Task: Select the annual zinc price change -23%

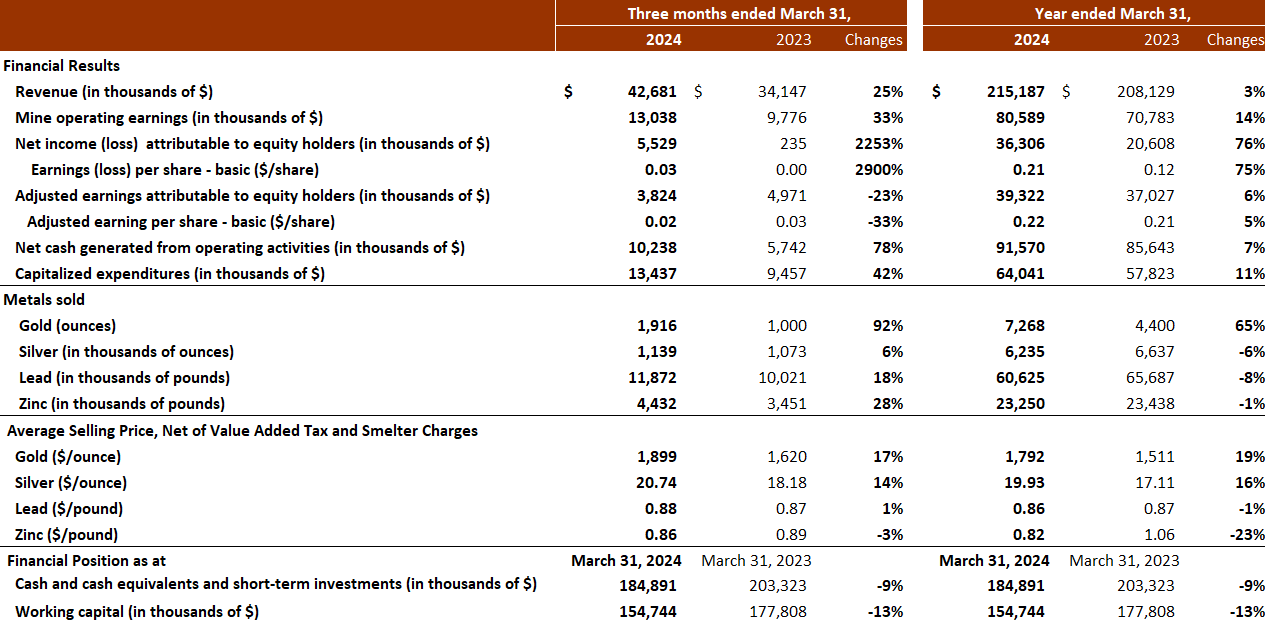Action: (x=1245, y=535)
